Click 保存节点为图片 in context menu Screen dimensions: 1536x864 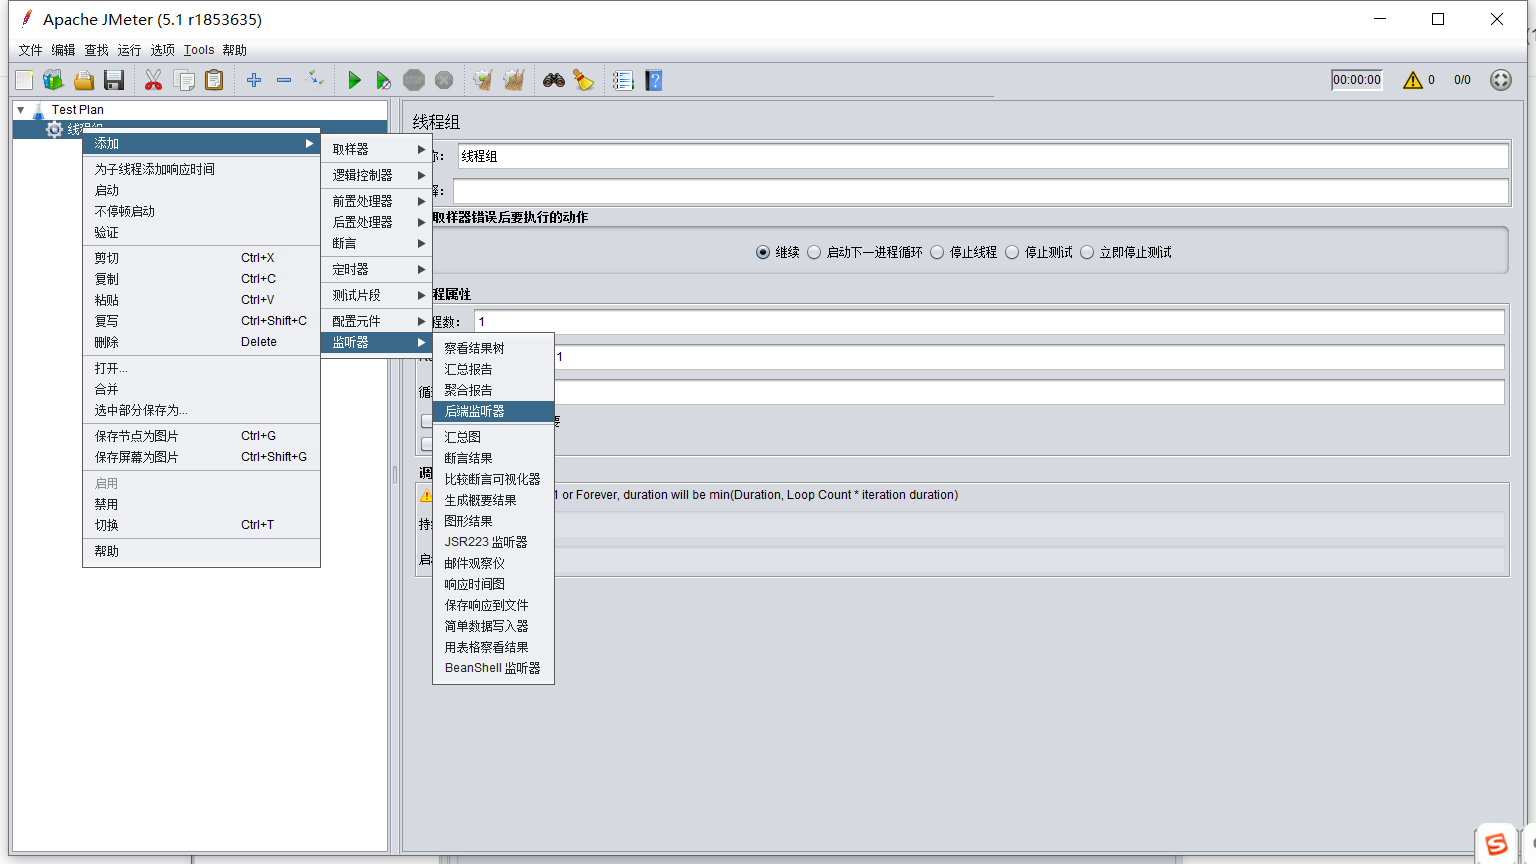(201, 436)
